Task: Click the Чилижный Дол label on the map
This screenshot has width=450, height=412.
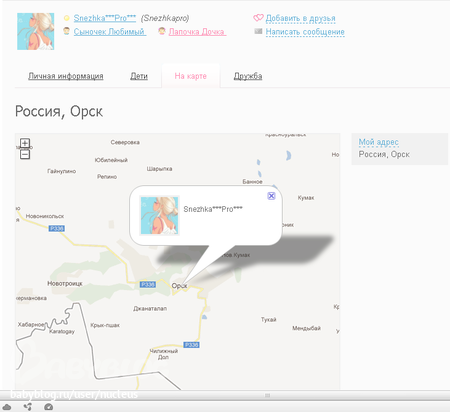Action: (x=163, y=354)
